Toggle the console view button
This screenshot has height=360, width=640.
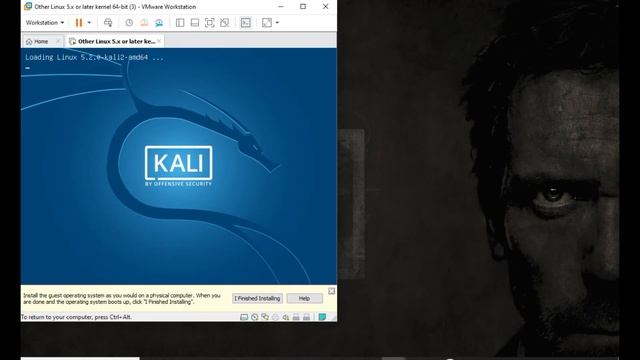coord(245,22)
